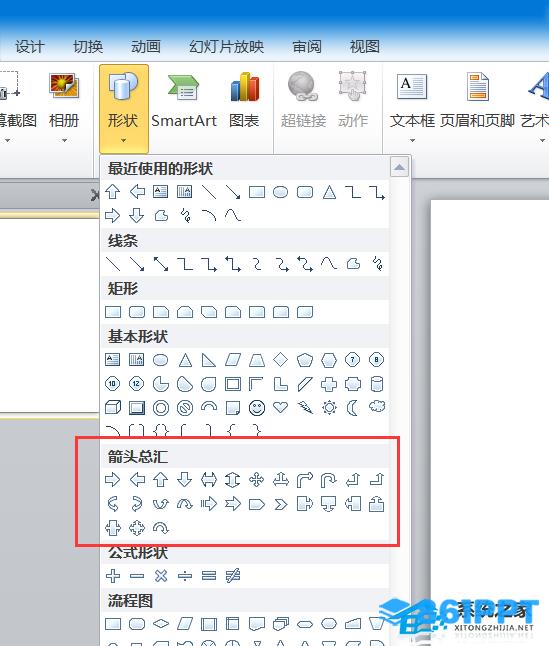
Task: Select the cloud shape in 基本形状
Action: pos(377,407)
